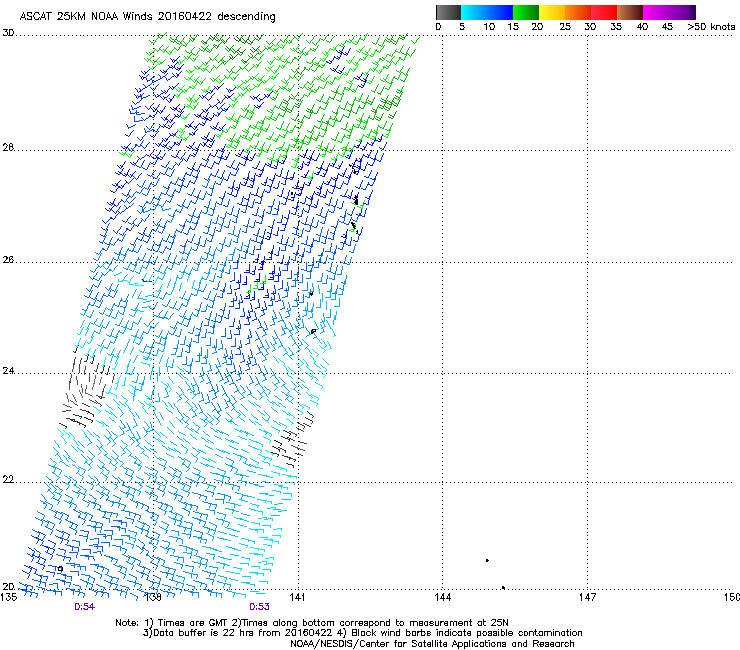The image size is (740, 650).
Task: Click the purple 'D:54' time label
Action: pos(84,607)
